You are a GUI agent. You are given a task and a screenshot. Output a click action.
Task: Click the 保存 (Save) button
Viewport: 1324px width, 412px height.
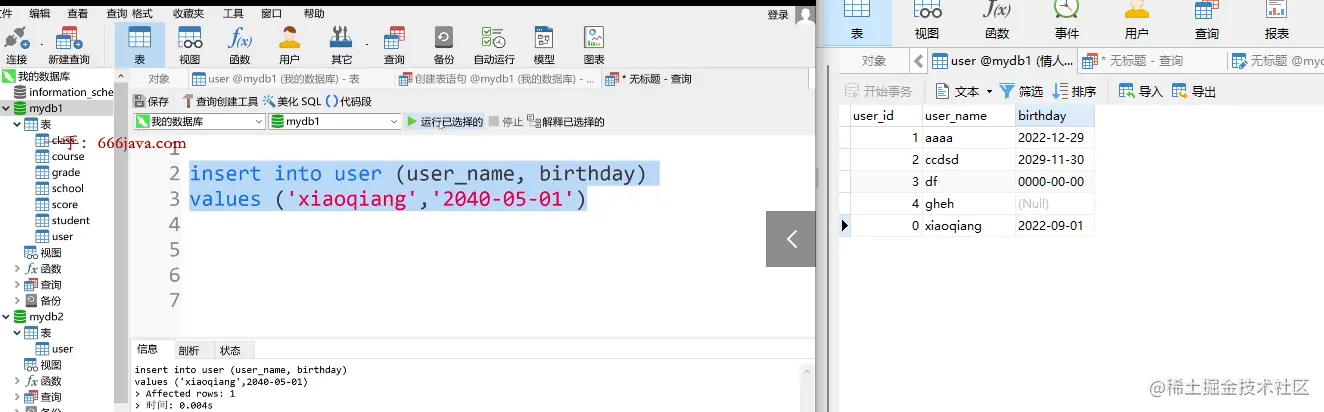[x=152, y=101]
